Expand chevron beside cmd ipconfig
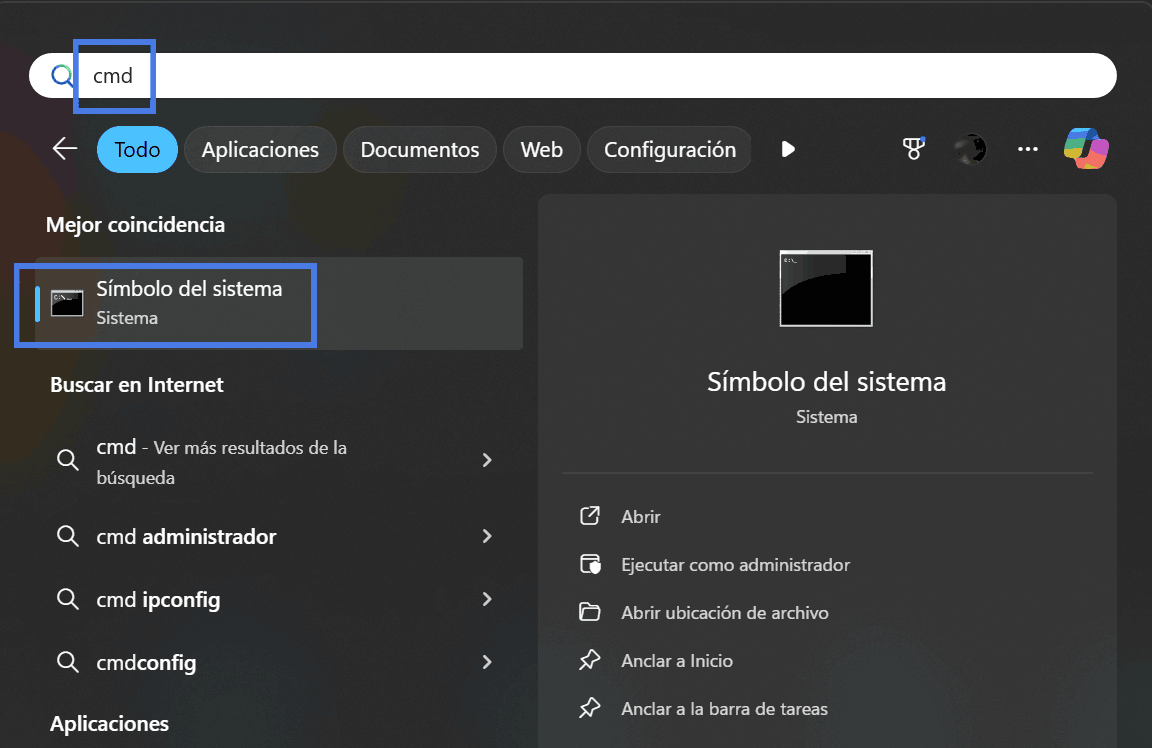This screenshot has height=748, width=1152. 486,599
